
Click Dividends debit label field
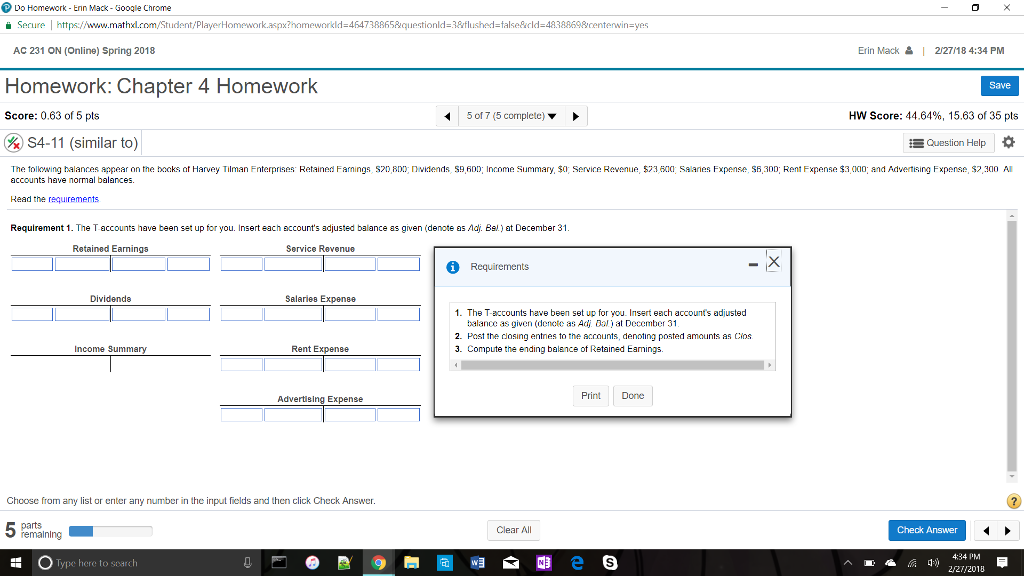pos(32,314)
